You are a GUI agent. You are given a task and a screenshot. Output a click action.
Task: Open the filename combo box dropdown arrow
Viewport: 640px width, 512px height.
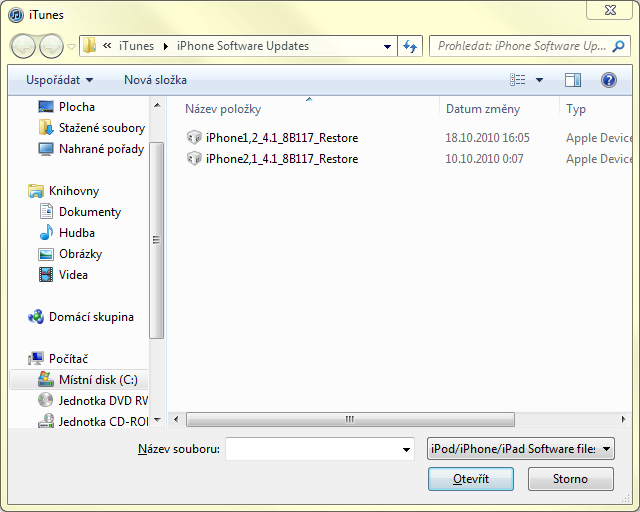click(x=406, y=450)
